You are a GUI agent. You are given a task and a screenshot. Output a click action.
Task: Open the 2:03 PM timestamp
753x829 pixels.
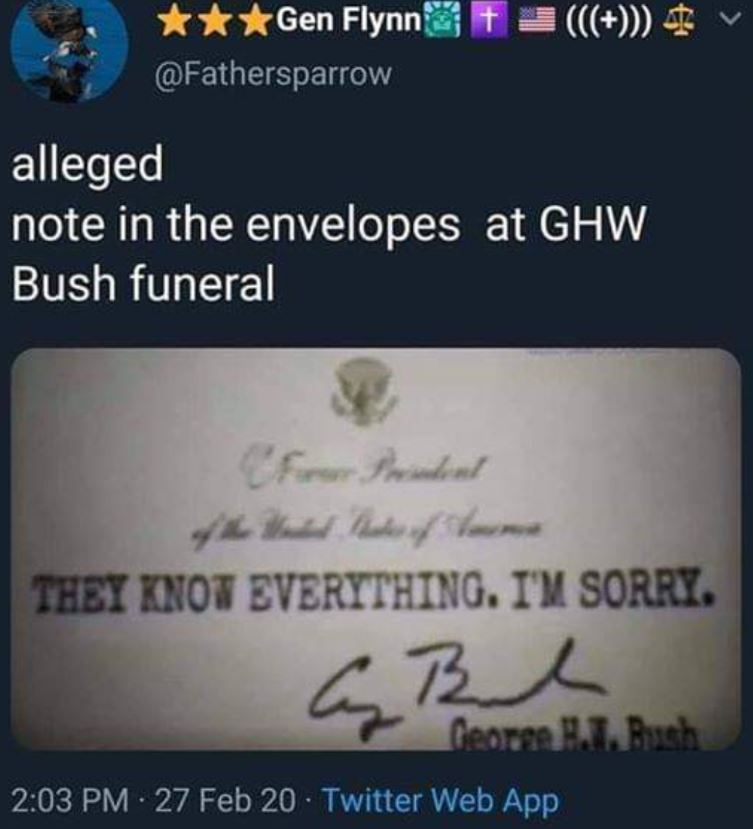pos(70,801)
